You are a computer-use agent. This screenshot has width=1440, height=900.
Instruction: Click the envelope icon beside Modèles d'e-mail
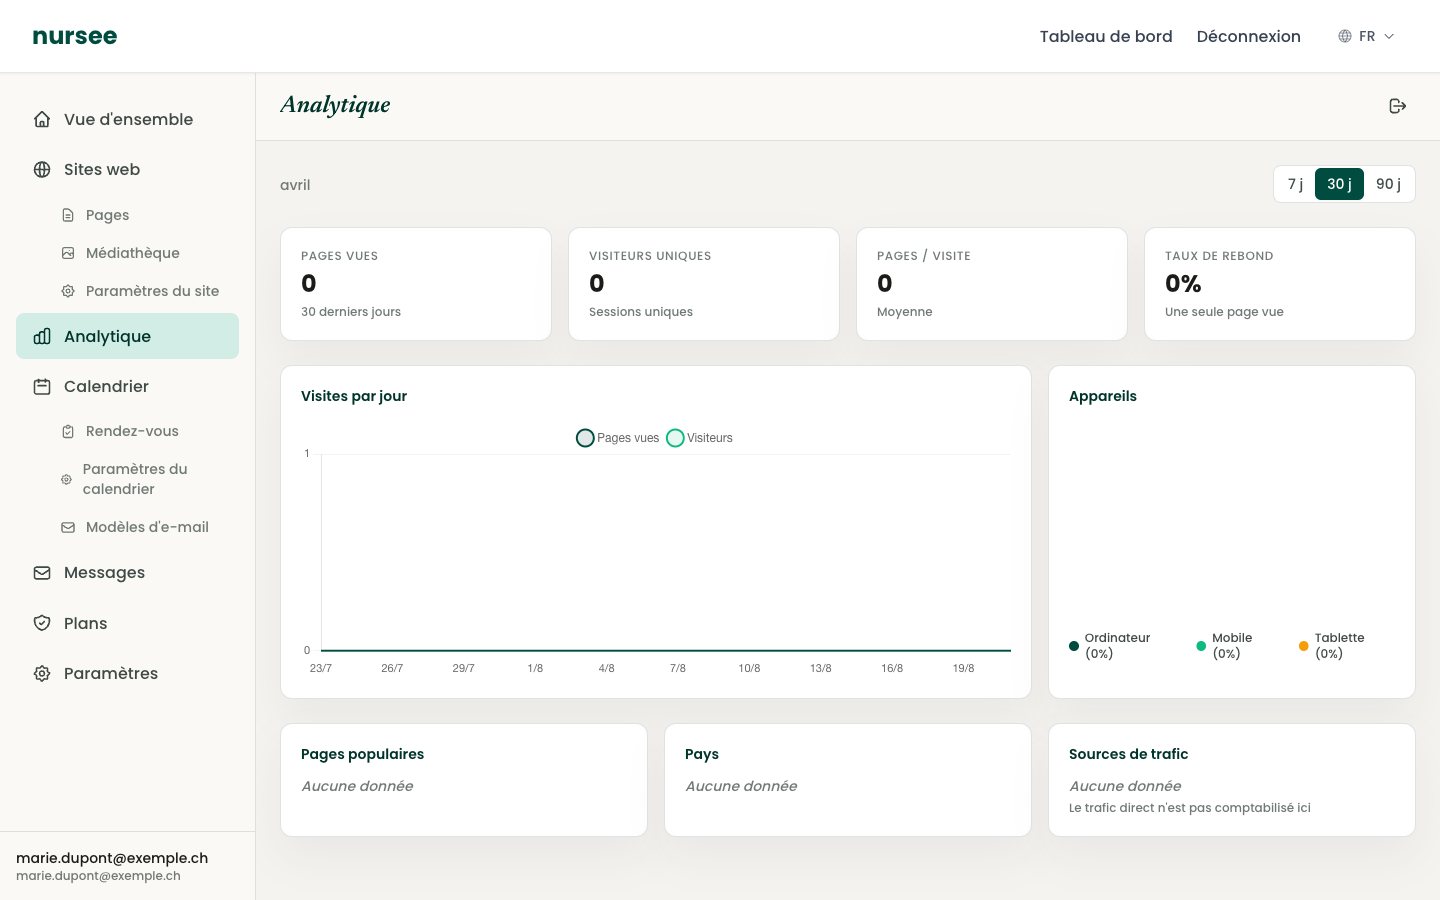click(68, 527)
